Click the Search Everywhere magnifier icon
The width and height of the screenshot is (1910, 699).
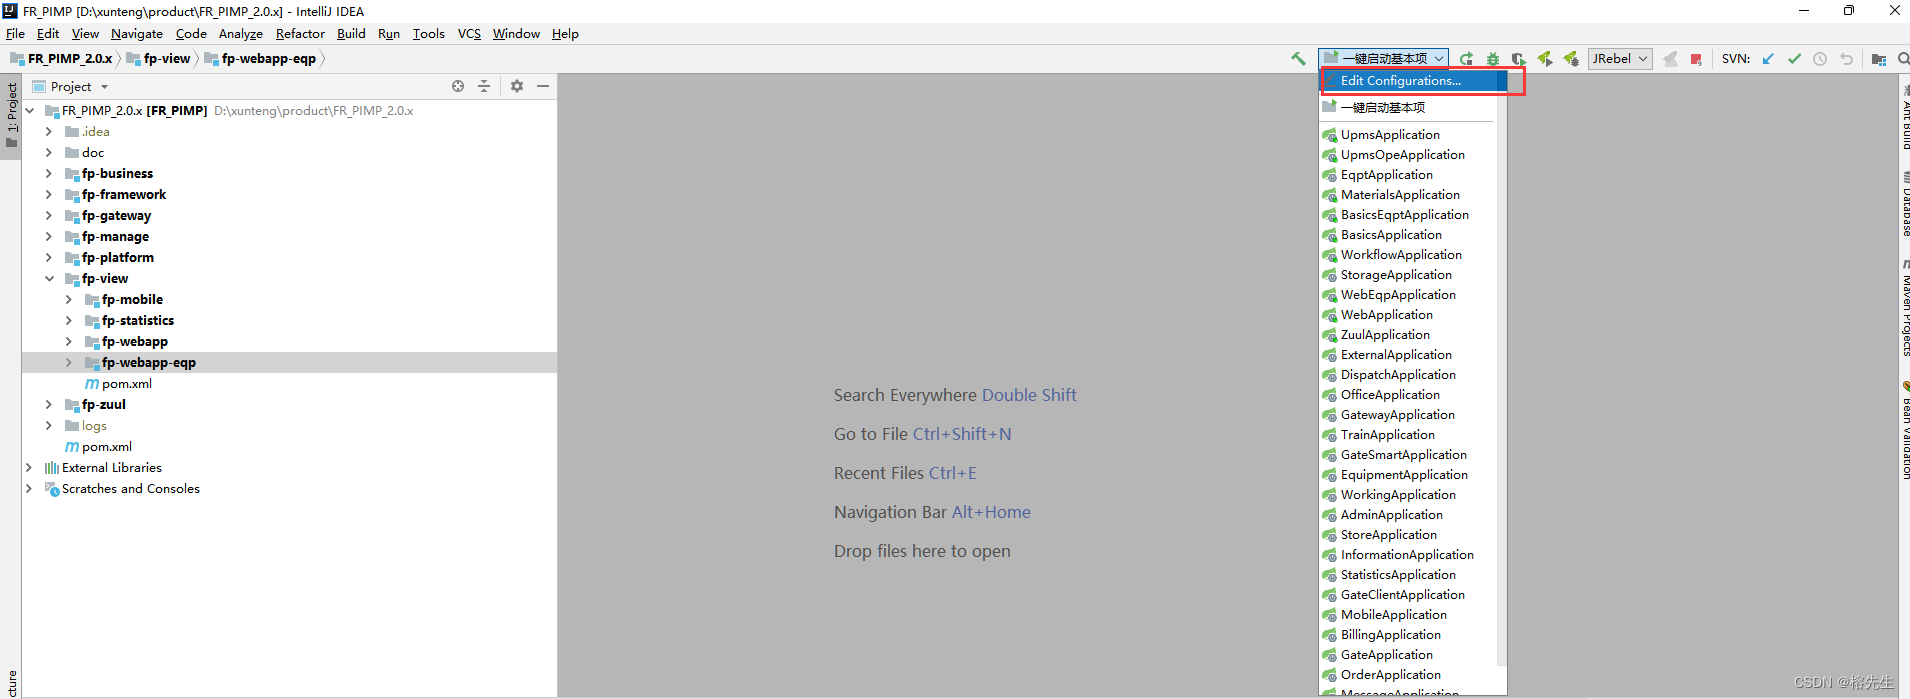pos(1903,59)
